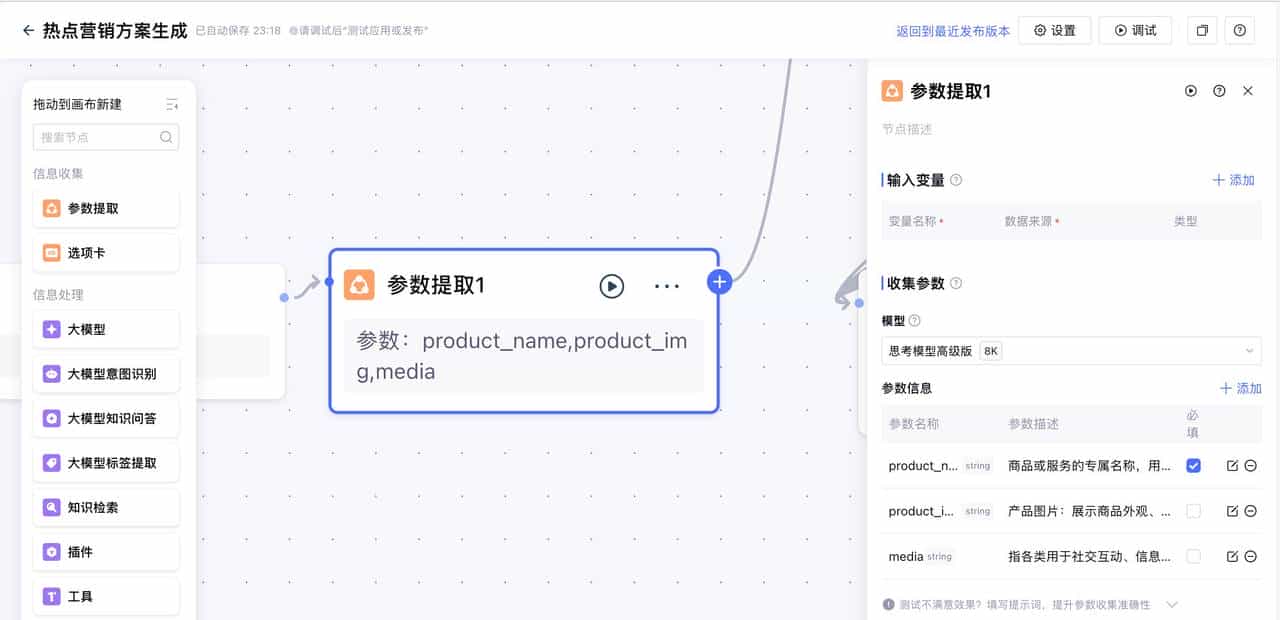Enable required checkbox for media parameter
This screenshot has height=620, width=1280.
pyautogui.click(x=1193, y=556)
